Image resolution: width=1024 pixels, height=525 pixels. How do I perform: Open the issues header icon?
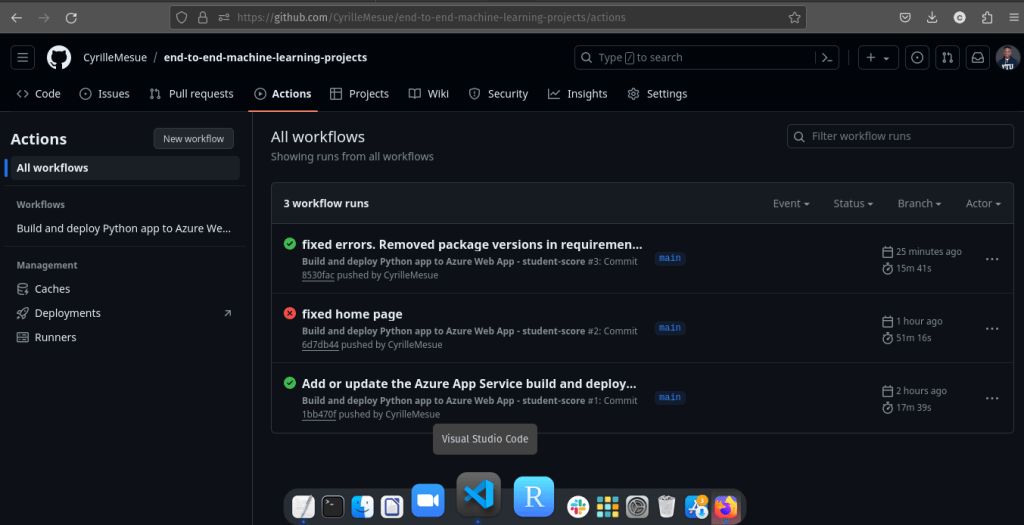point(917,58)
